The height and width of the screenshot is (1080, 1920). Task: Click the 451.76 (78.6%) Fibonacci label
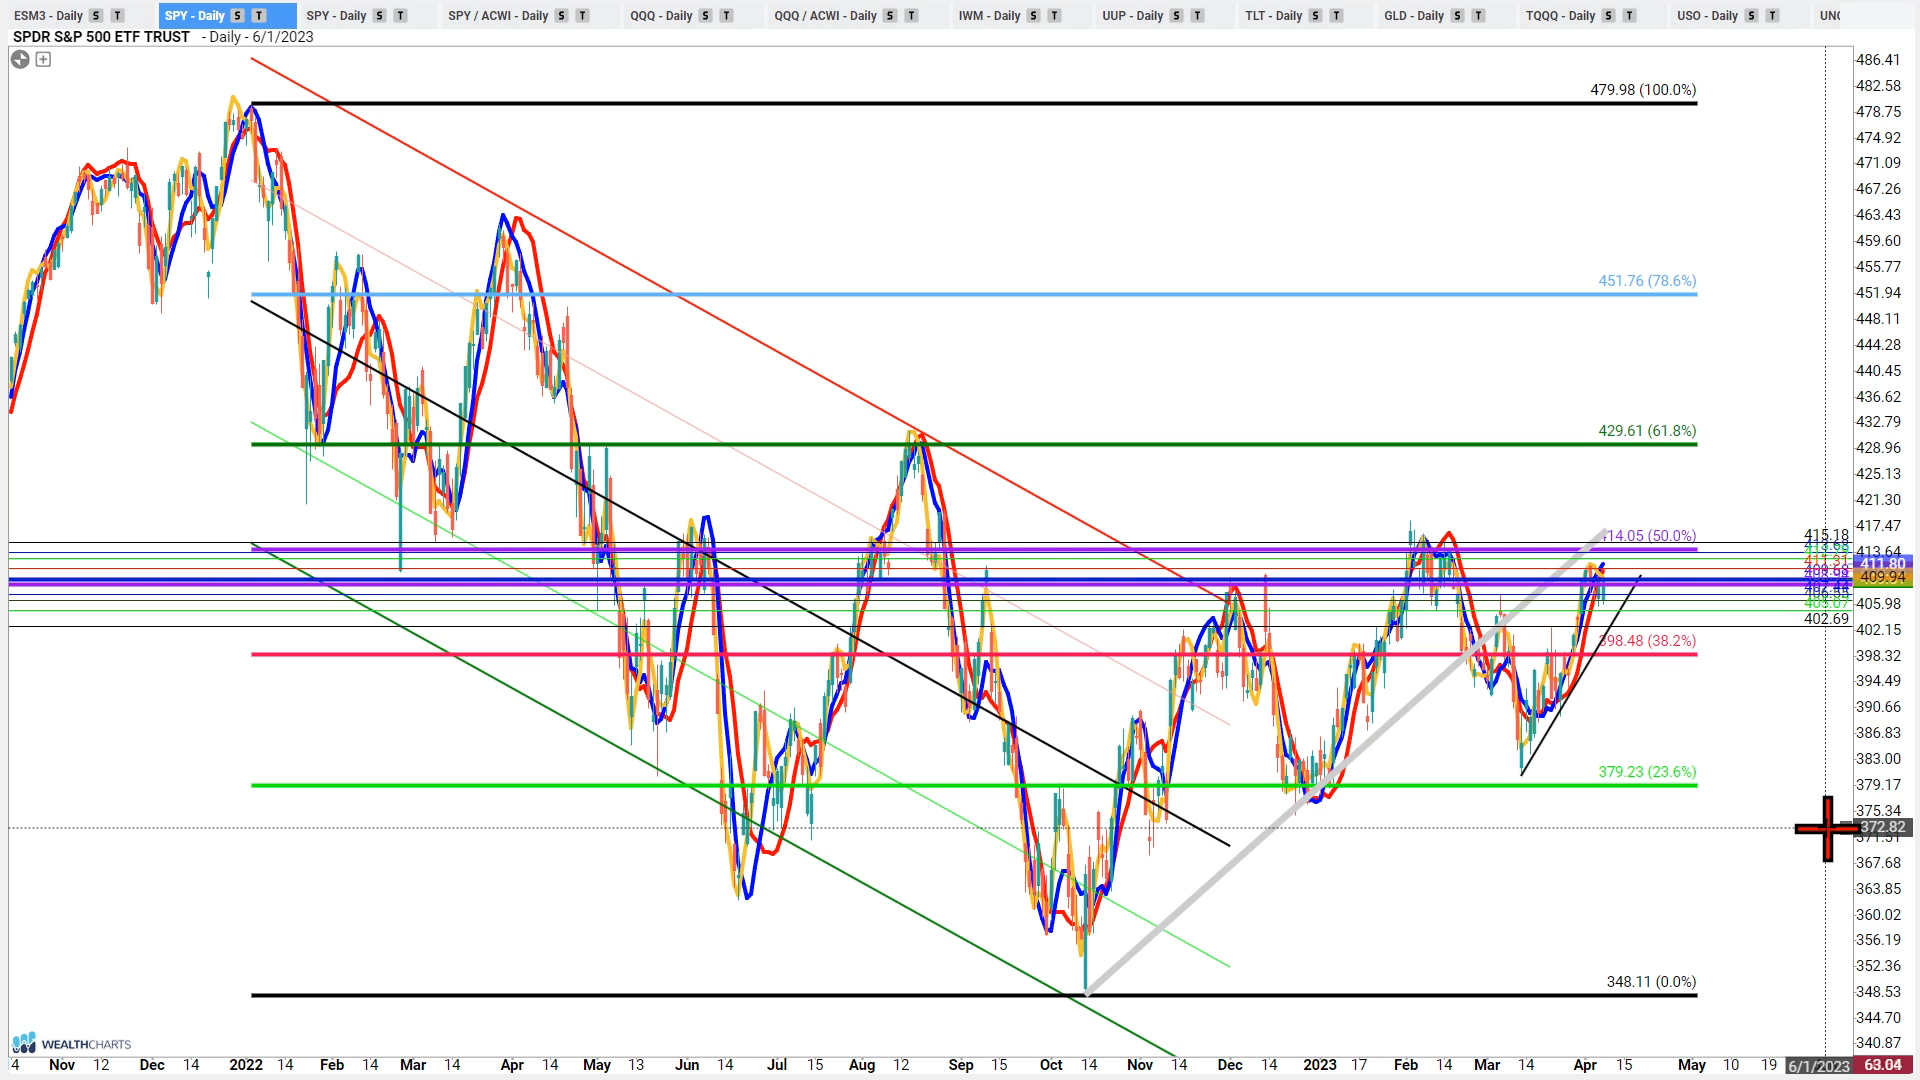(x=1647, y=281)
